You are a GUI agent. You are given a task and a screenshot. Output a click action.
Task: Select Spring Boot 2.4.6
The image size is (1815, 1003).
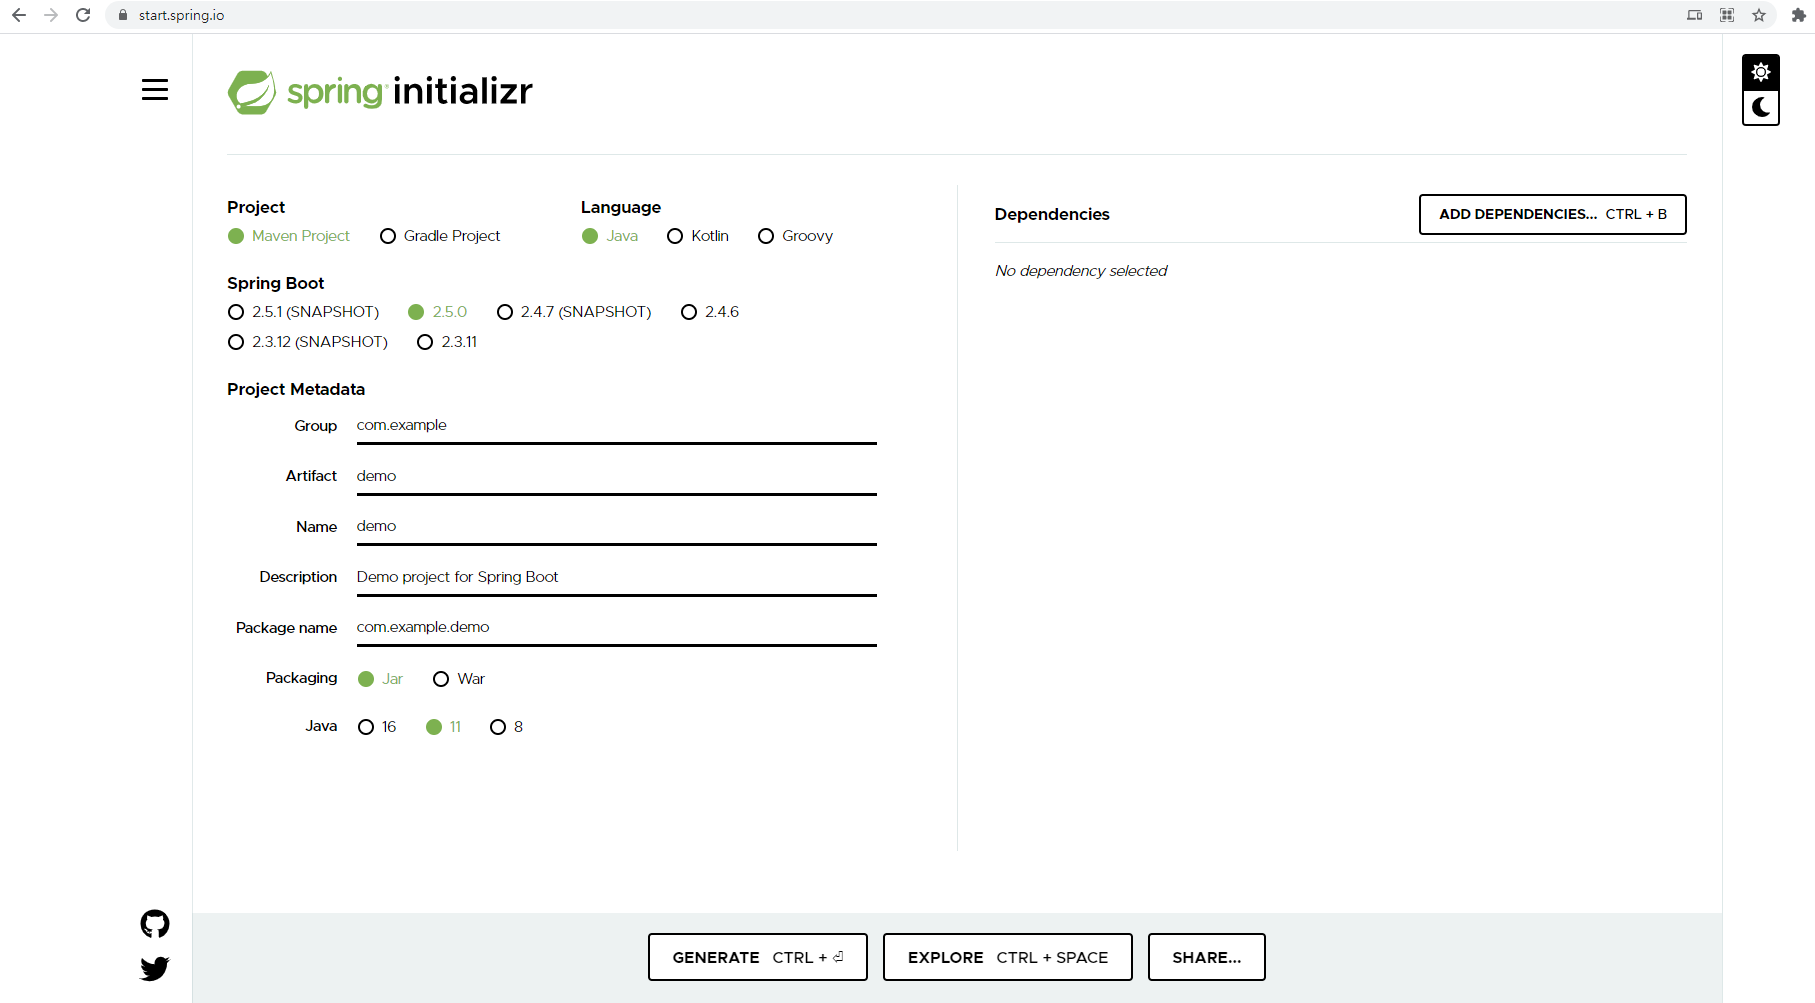coord(710,312)
